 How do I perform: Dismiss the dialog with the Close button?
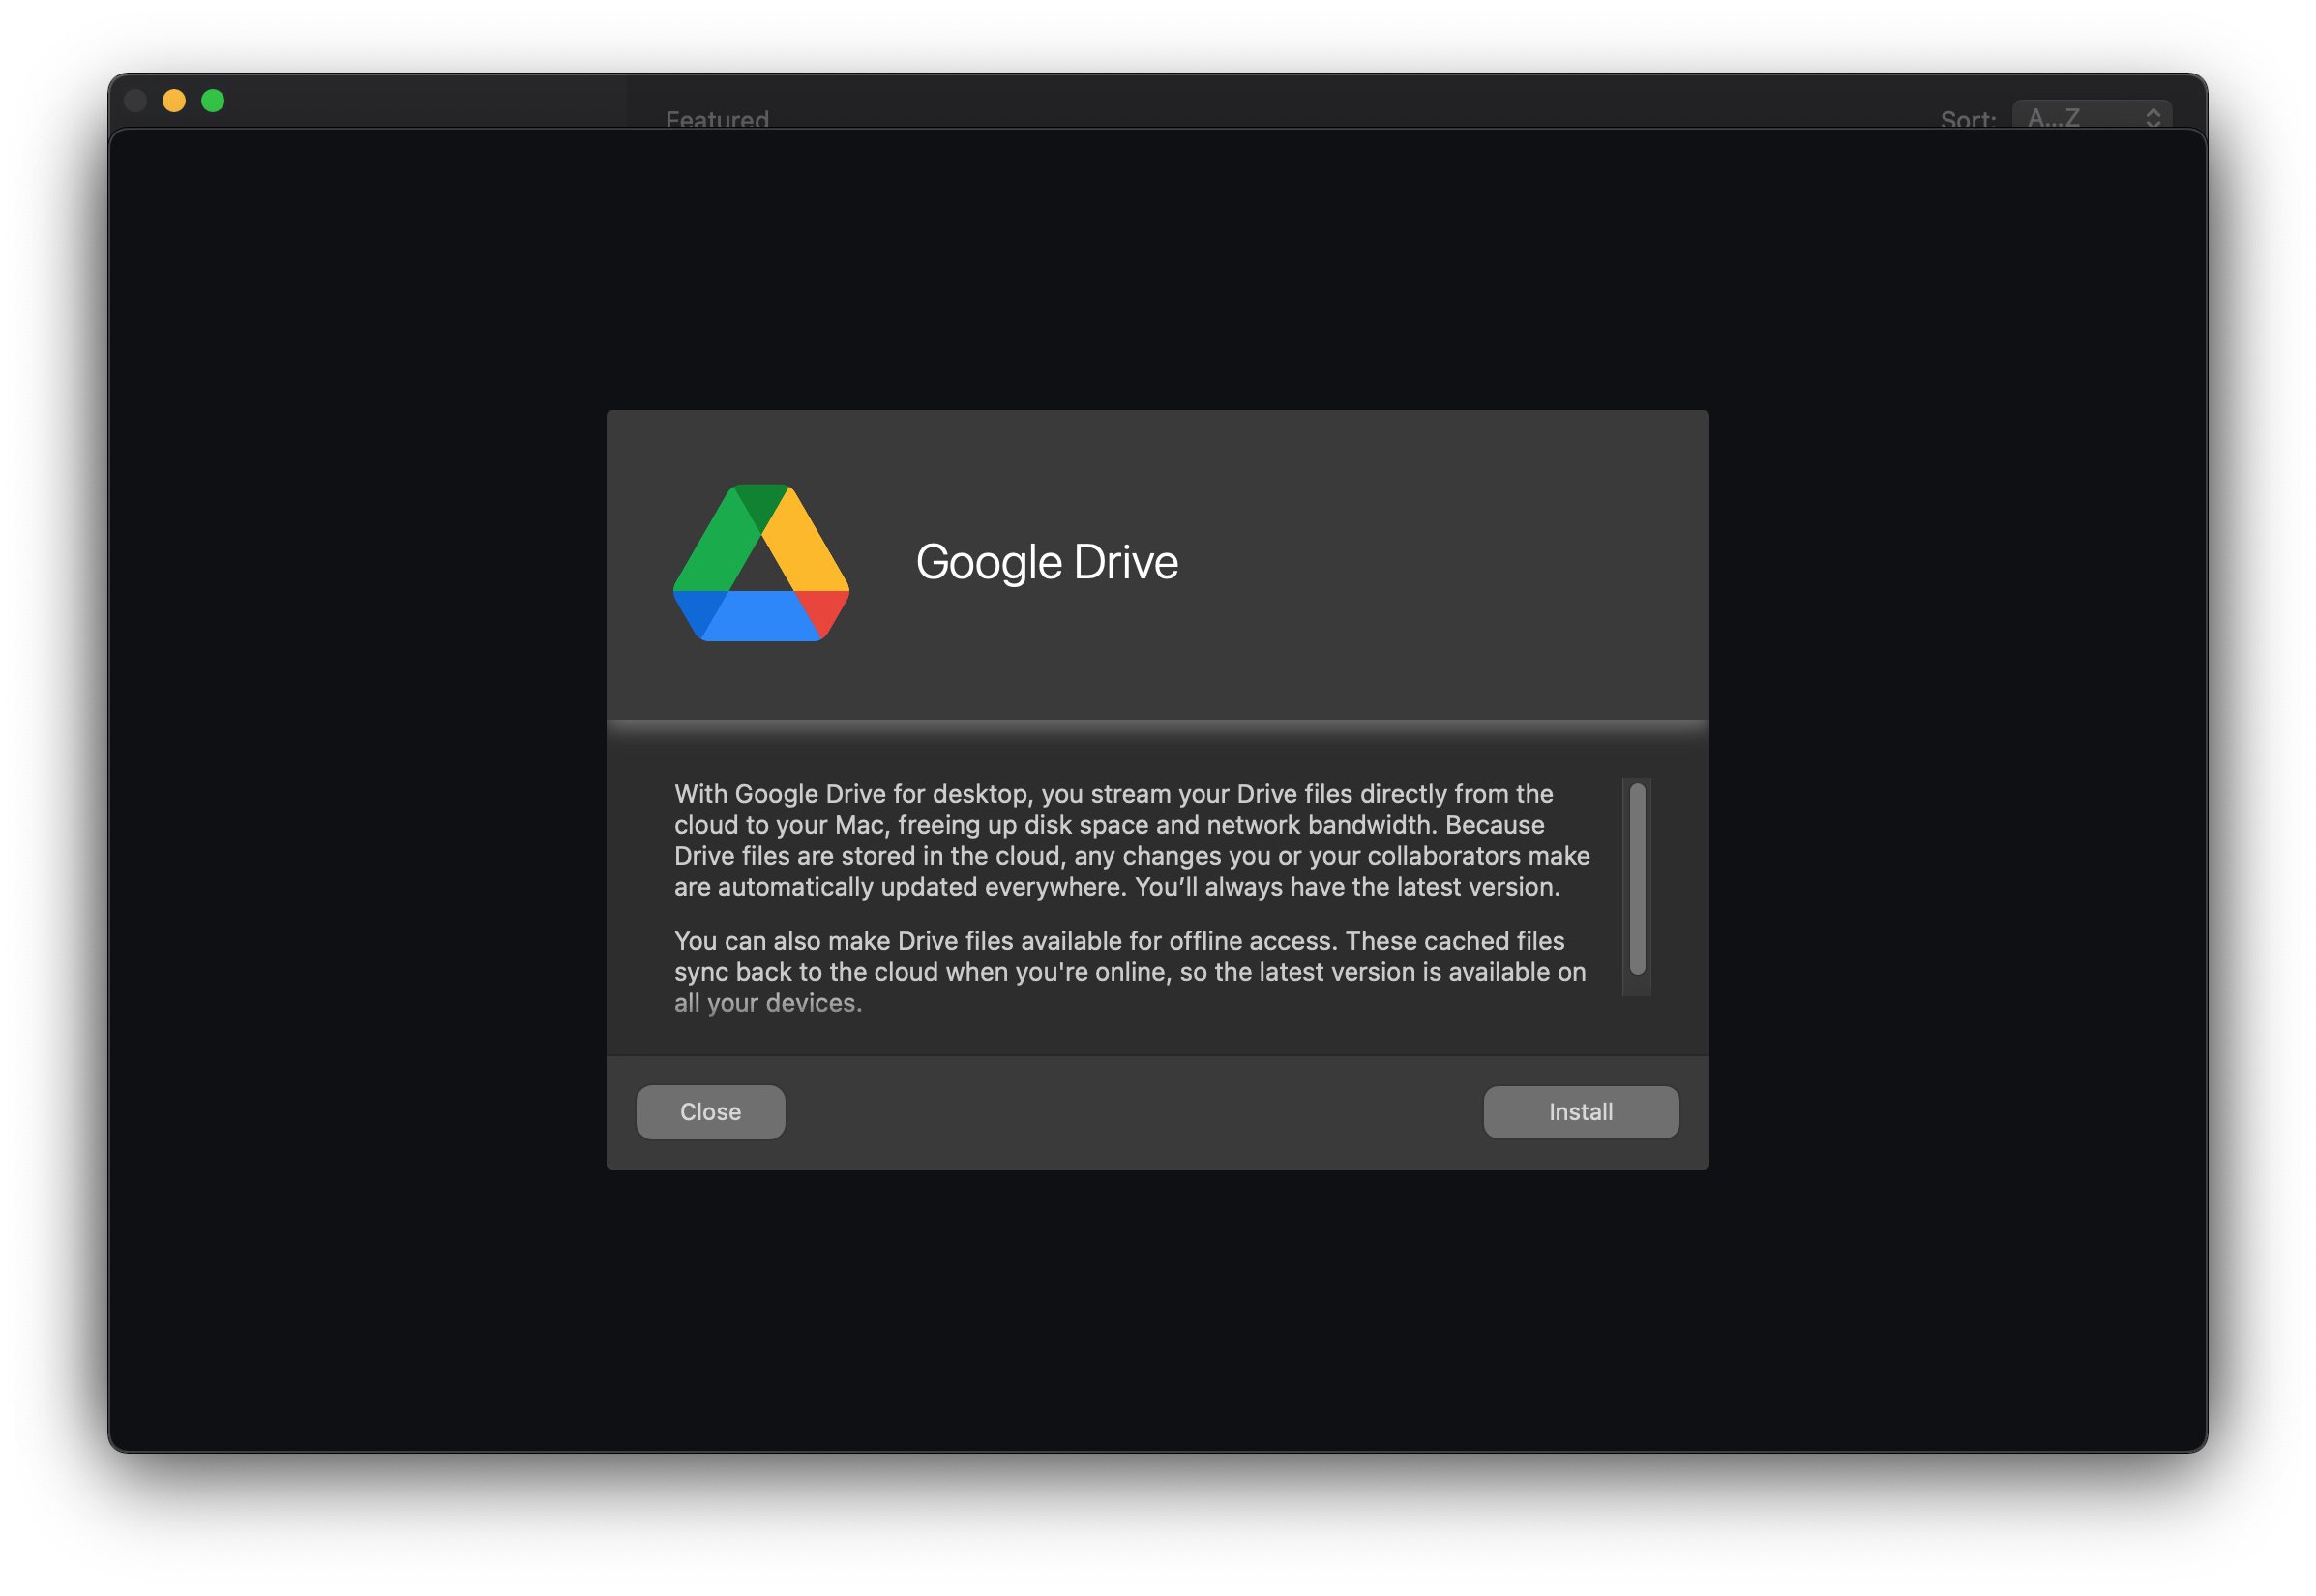click(x=710, y=1112)
